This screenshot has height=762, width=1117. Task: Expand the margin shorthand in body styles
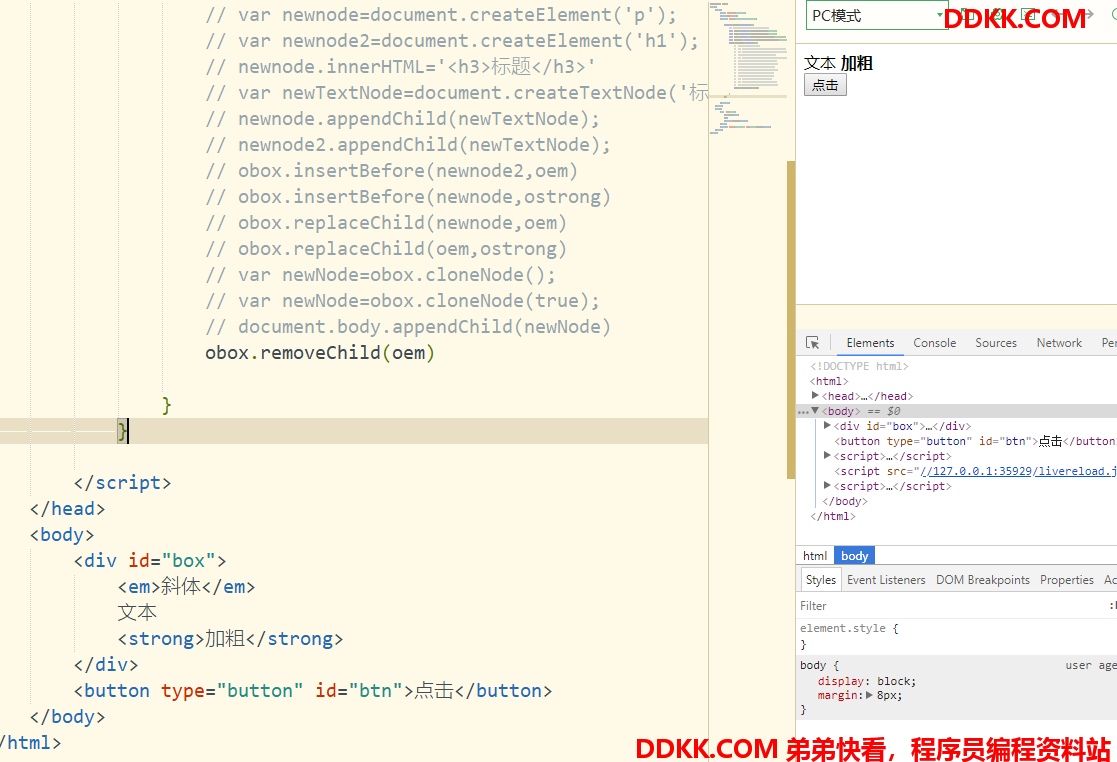(869, 695)
